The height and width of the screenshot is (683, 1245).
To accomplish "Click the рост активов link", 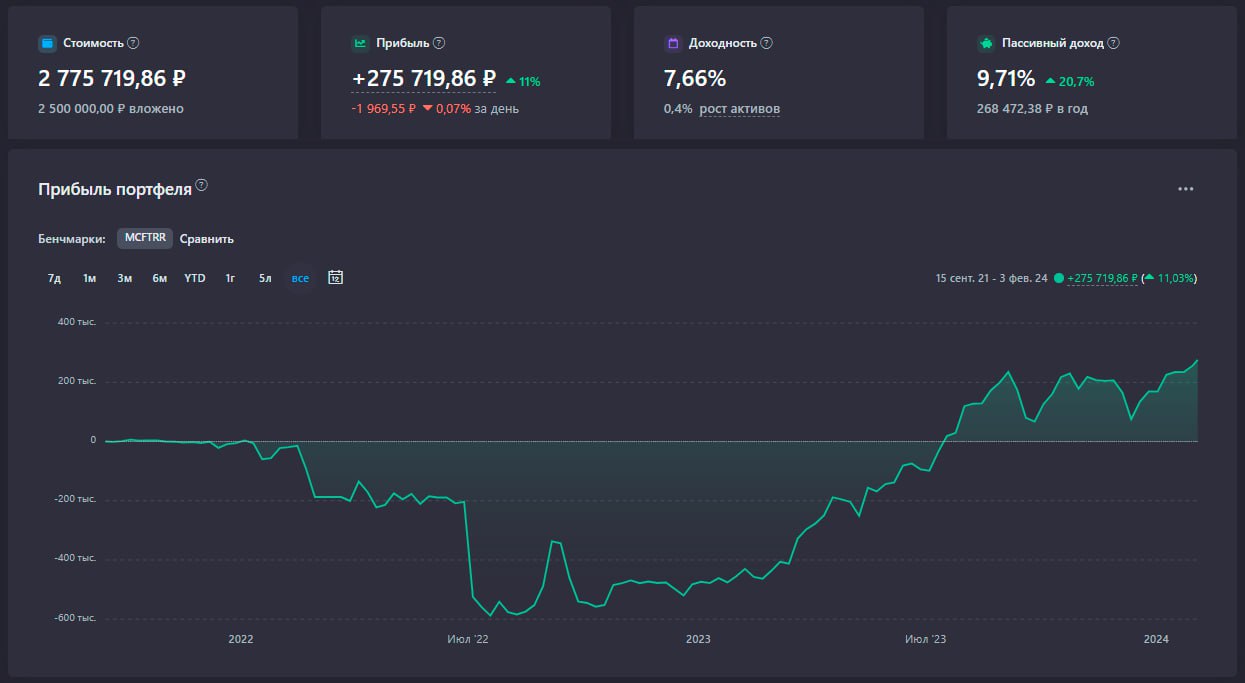I will pyautogui.click(x=740, y=109).
